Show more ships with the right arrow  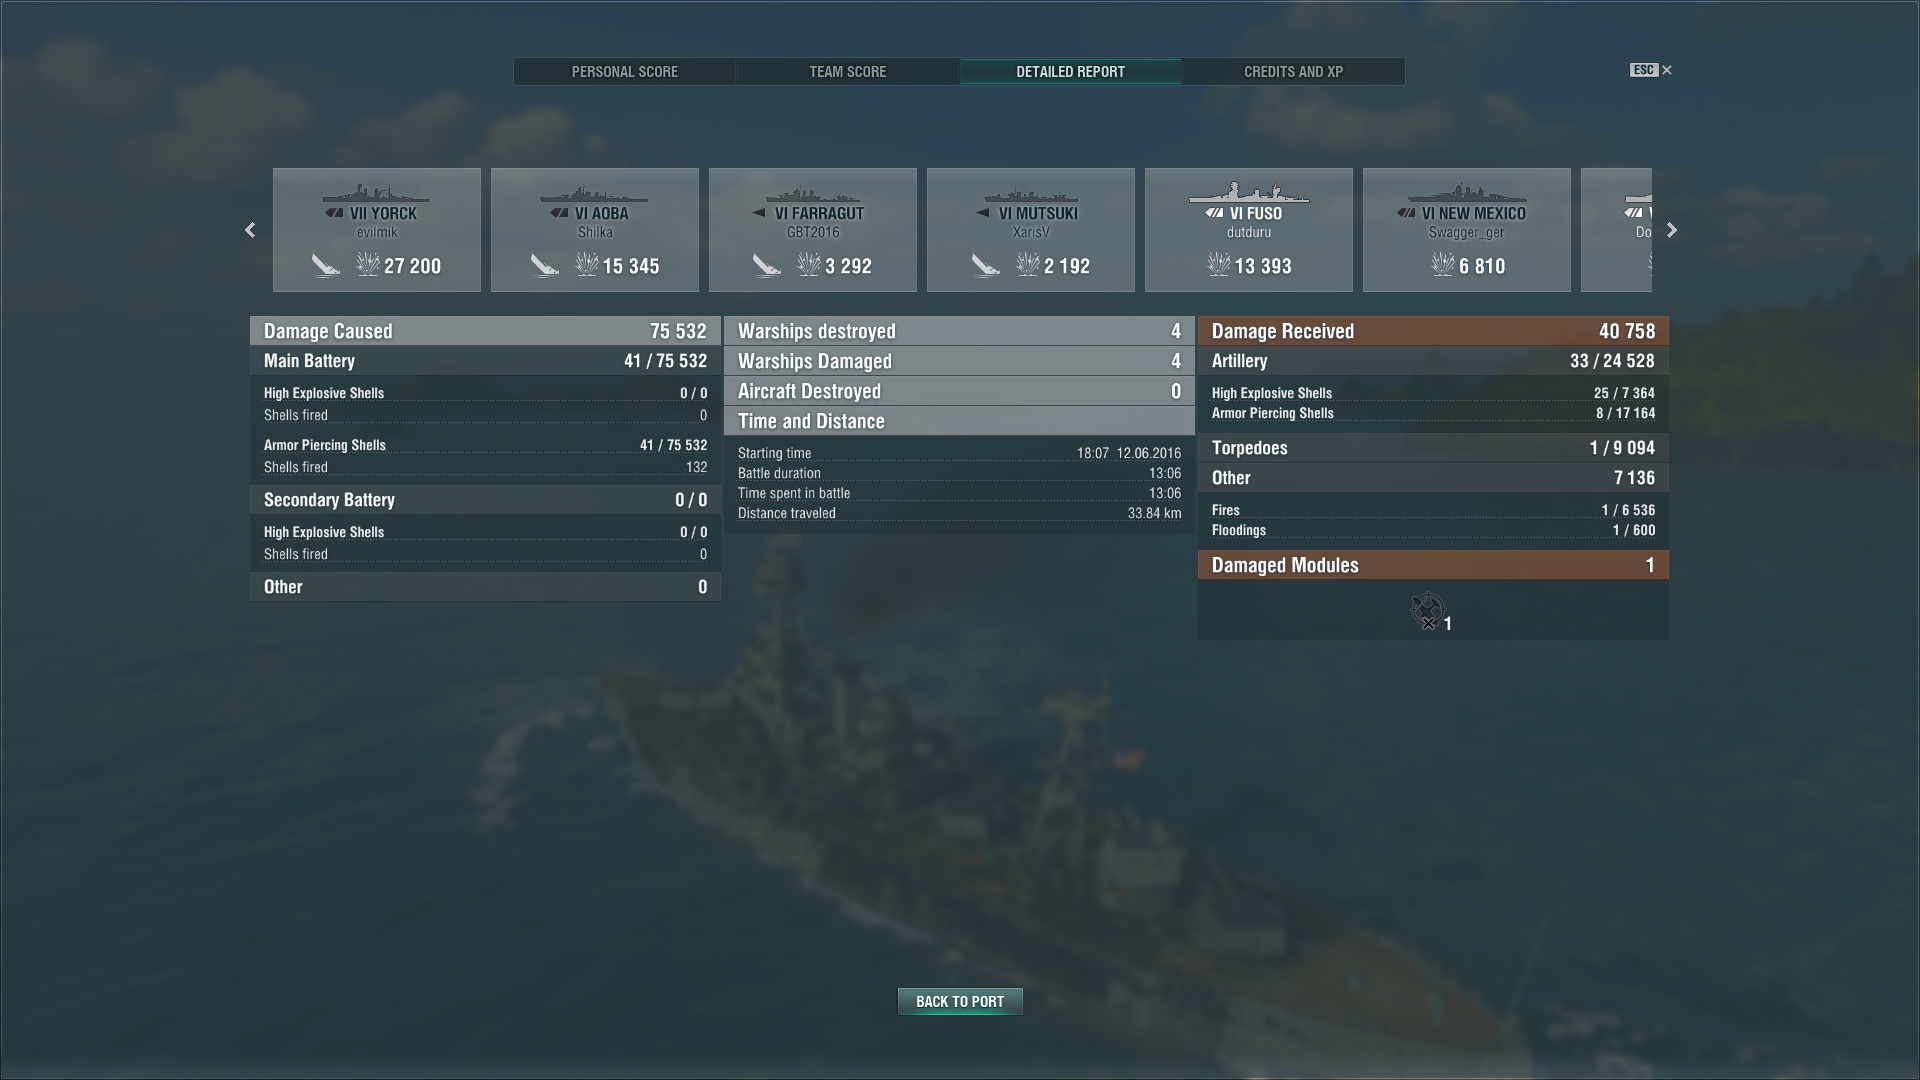click(x=1671, y=230)
